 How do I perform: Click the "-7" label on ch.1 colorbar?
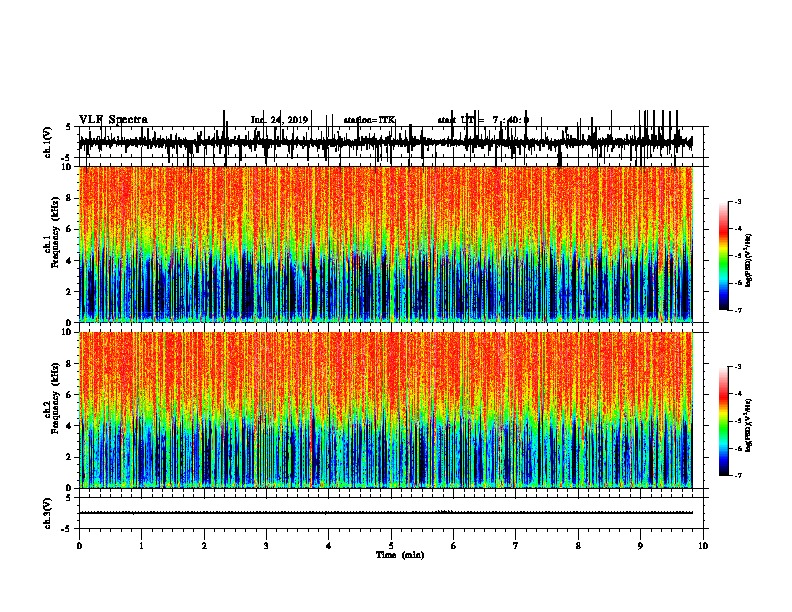737,310
